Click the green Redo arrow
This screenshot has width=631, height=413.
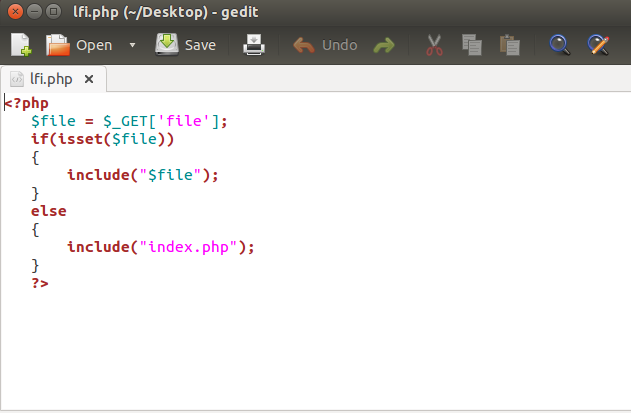[384, 45]
